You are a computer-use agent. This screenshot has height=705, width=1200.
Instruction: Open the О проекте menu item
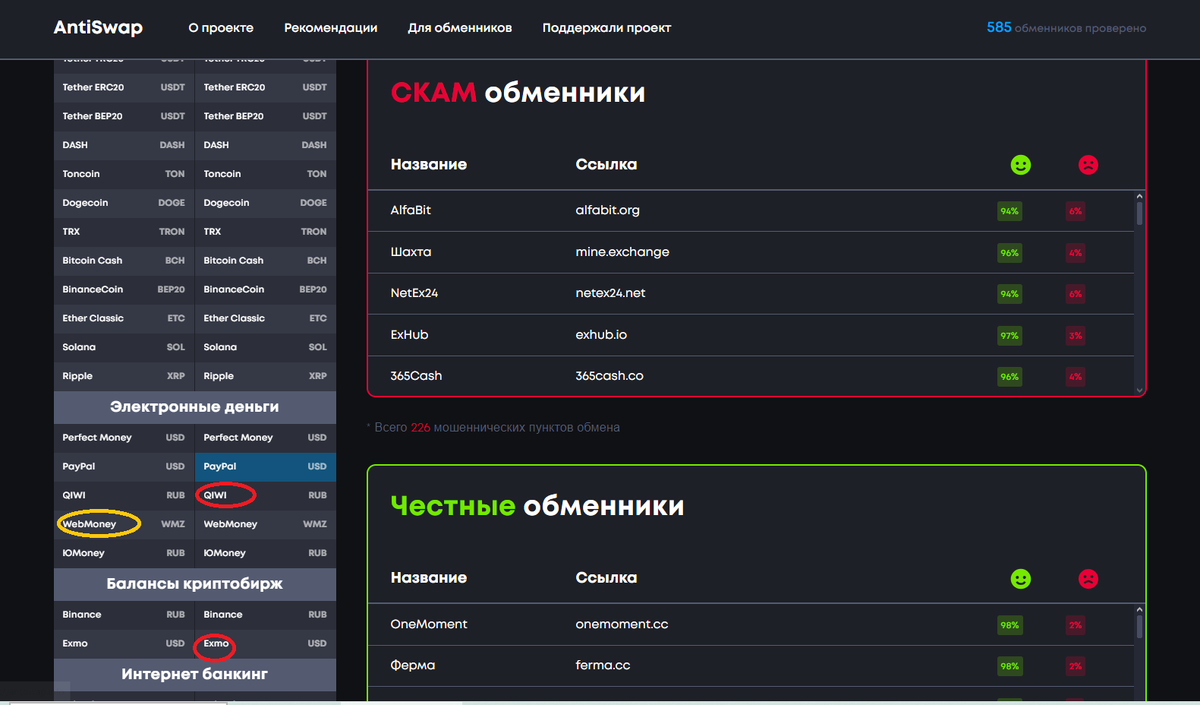pos(220,28)
